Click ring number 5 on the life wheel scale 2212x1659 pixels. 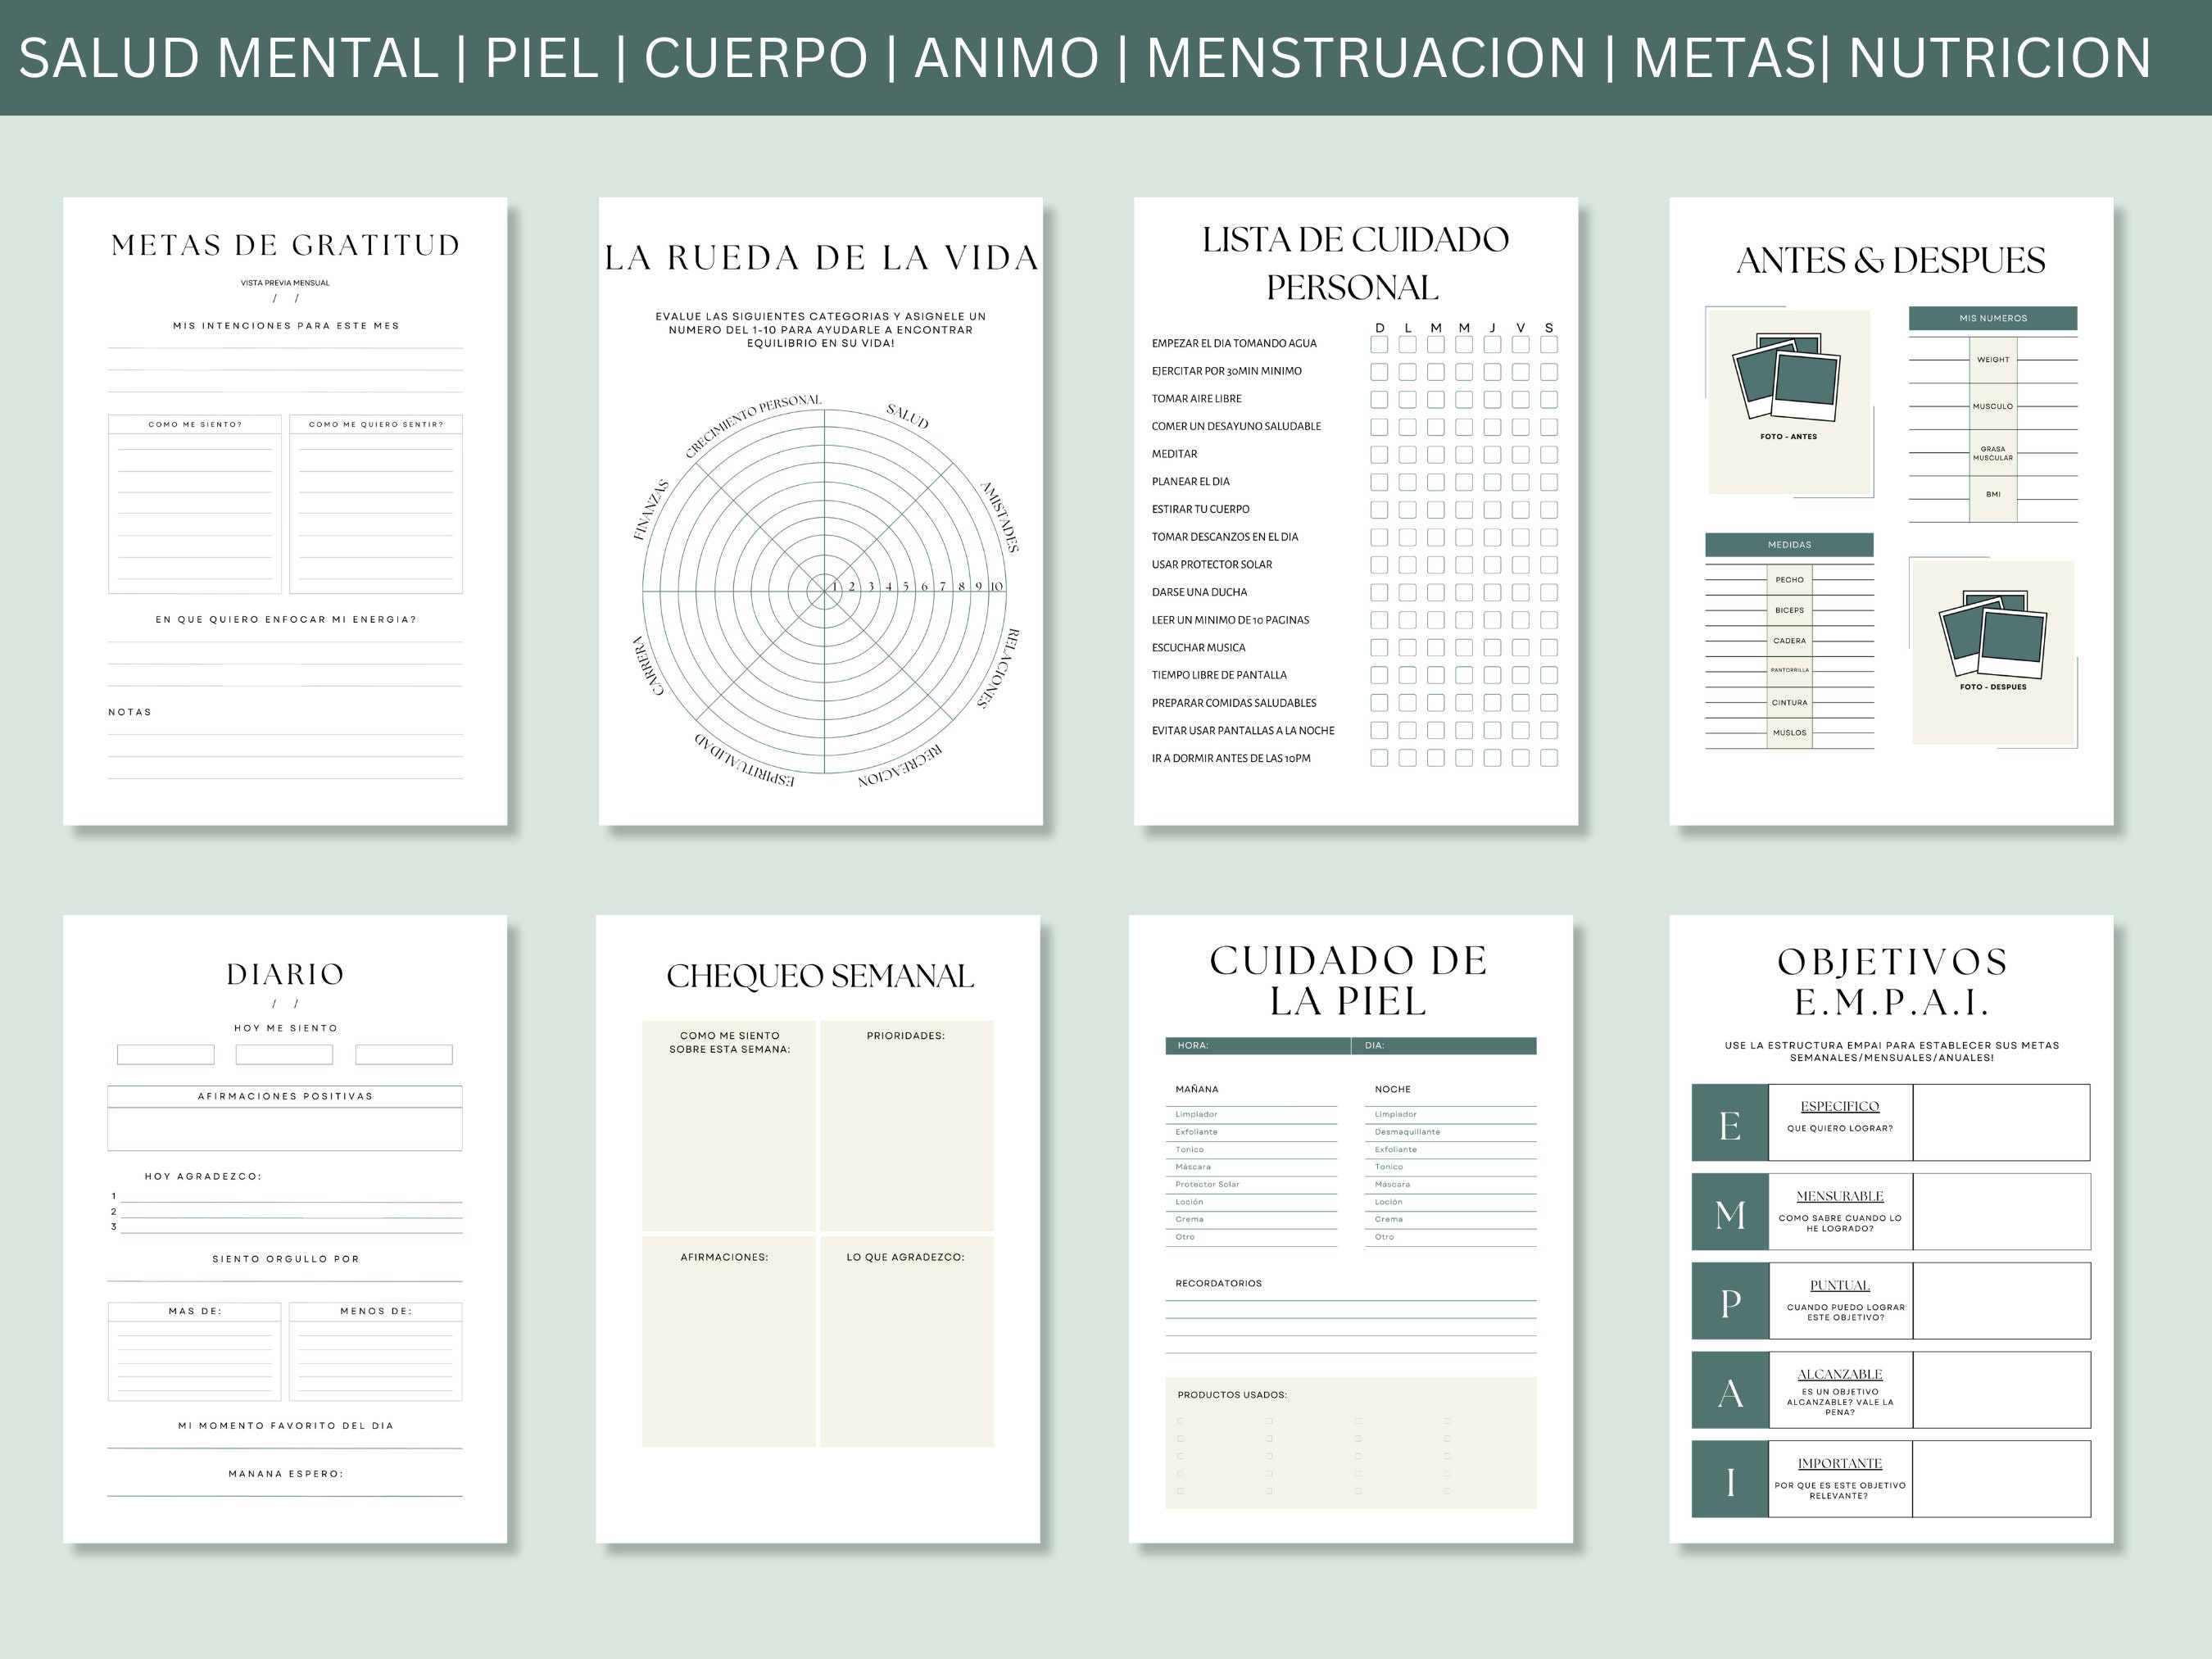point(906,587)
